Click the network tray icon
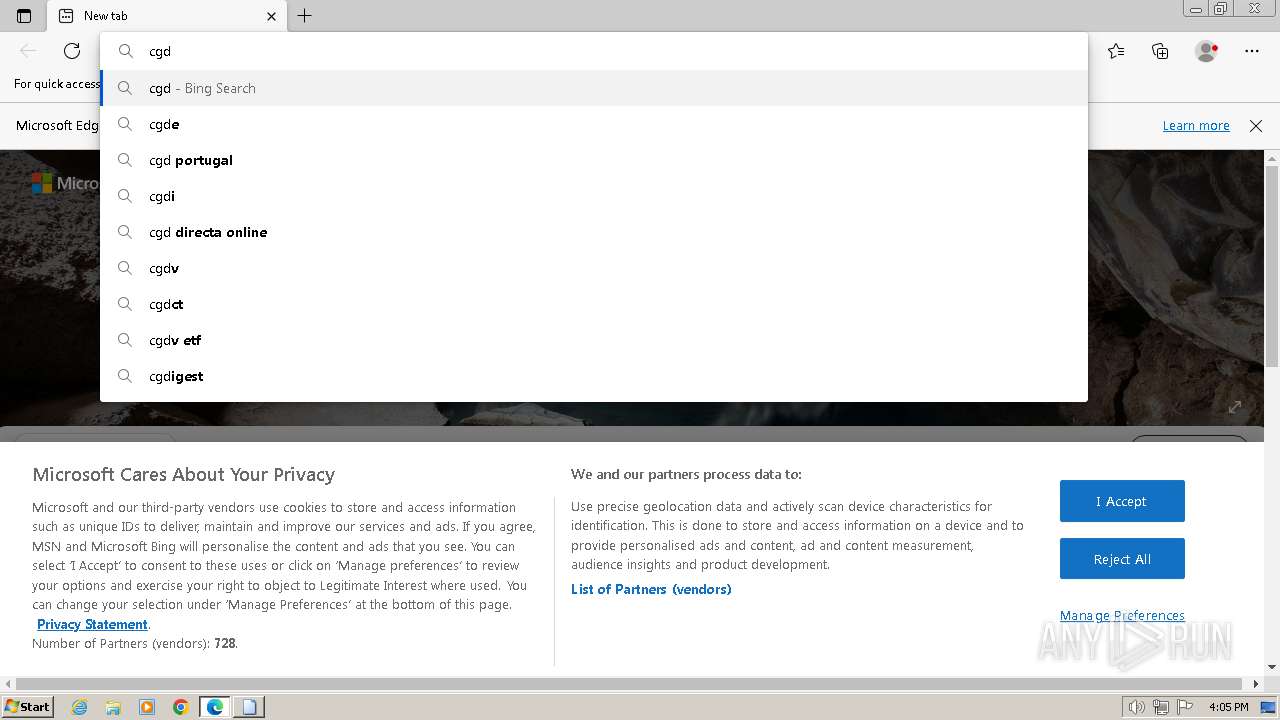The height and width of the screenshot is (720, 1280). coord(1161,707)
